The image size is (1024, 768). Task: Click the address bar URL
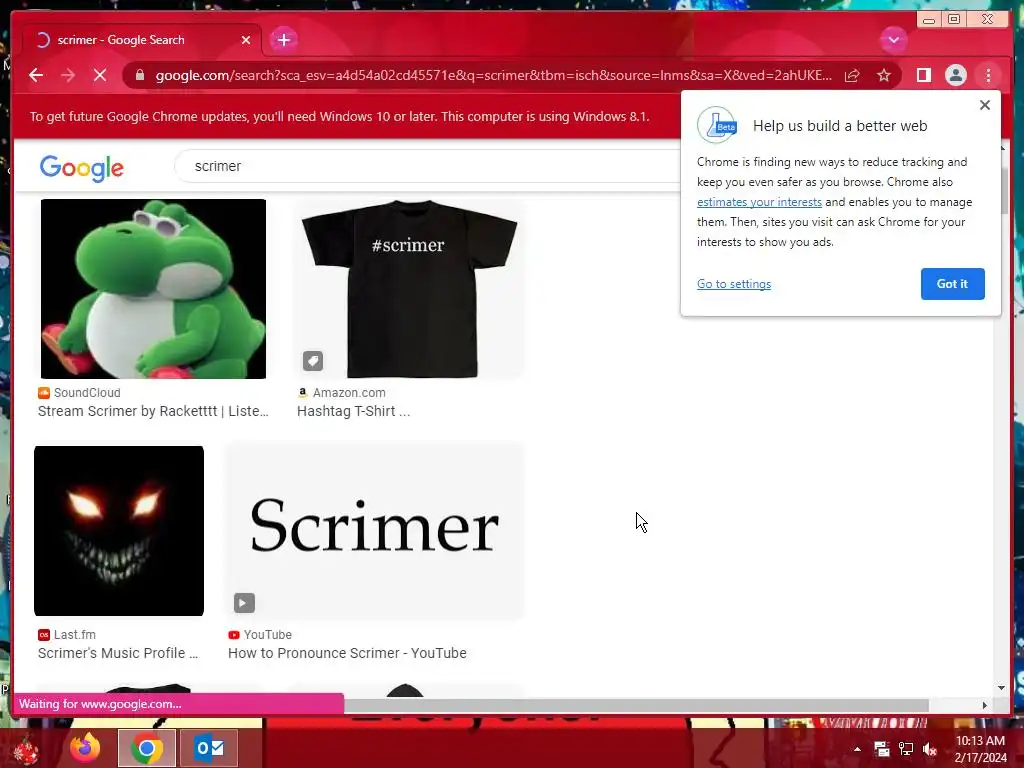pos(493,76)
